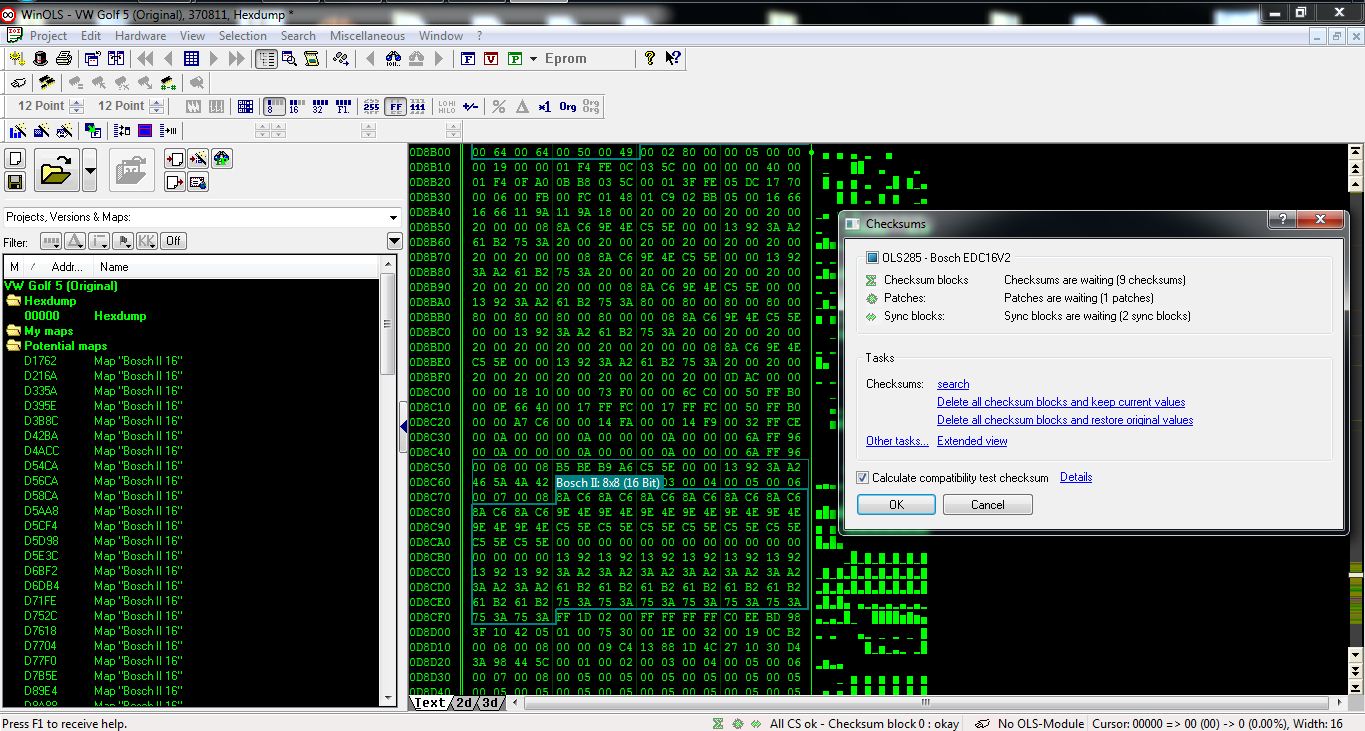
Task: Jump to last map with double-right arrows
Action: 236,58
